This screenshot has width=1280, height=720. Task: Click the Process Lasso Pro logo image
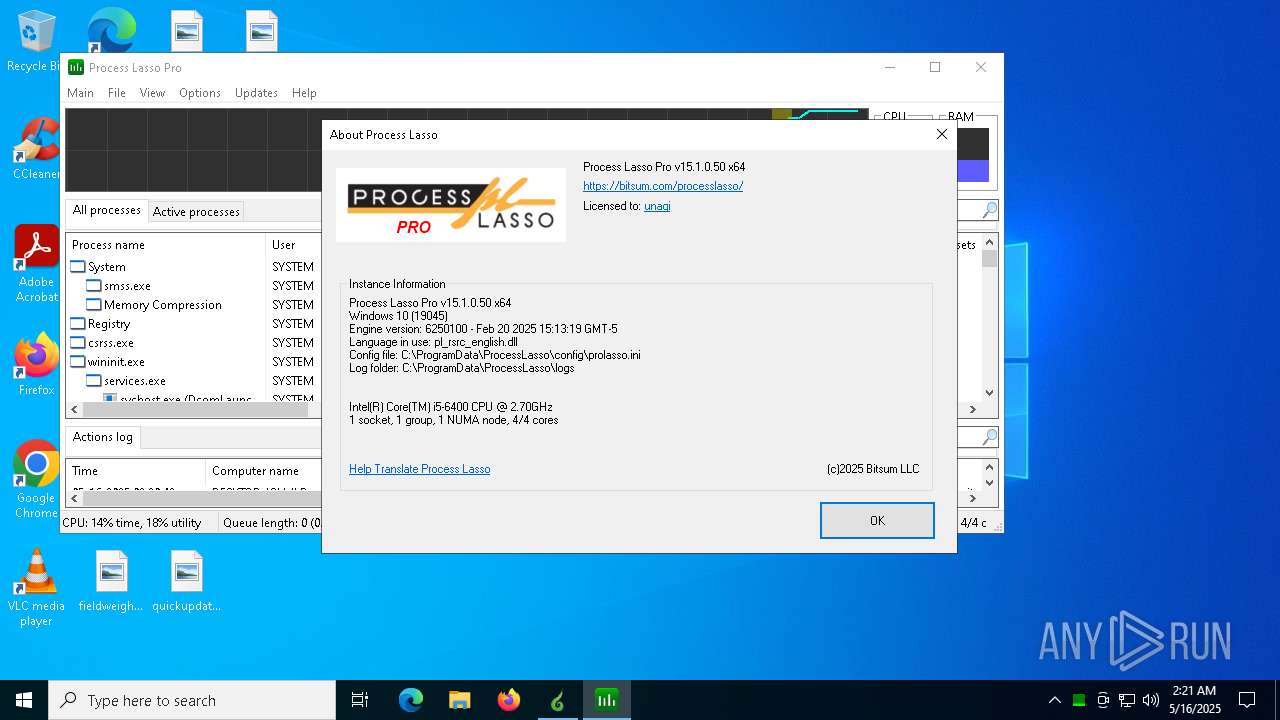point(451,205)
